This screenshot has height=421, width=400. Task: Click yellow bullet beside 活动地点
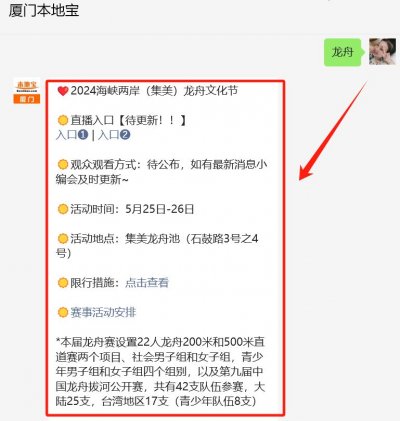63,239
